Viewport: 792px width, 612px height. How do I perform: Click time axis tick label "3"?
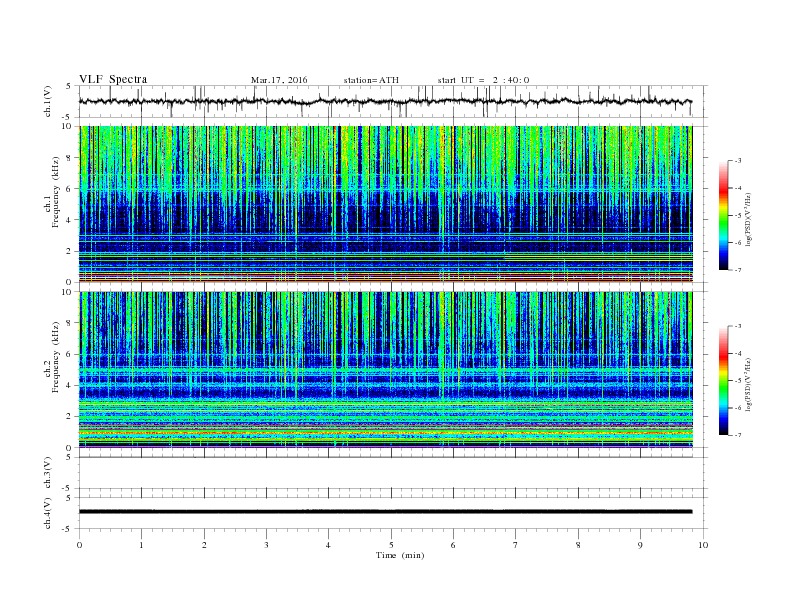[x=266, y=545]
